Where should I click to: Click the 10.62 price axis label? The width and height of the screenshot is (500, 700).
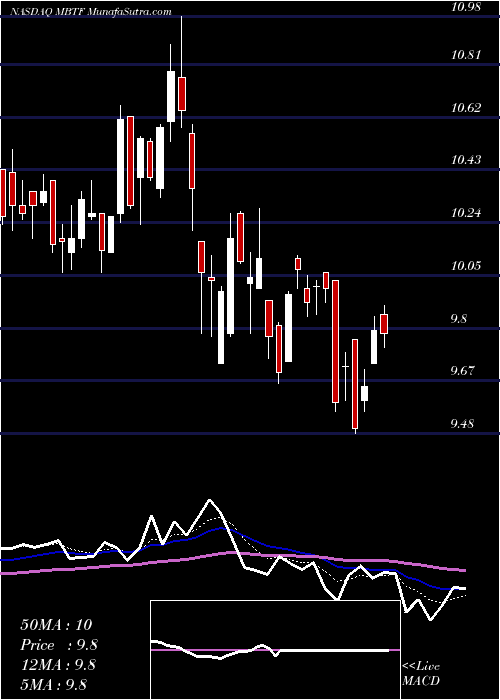pos(466,108)
